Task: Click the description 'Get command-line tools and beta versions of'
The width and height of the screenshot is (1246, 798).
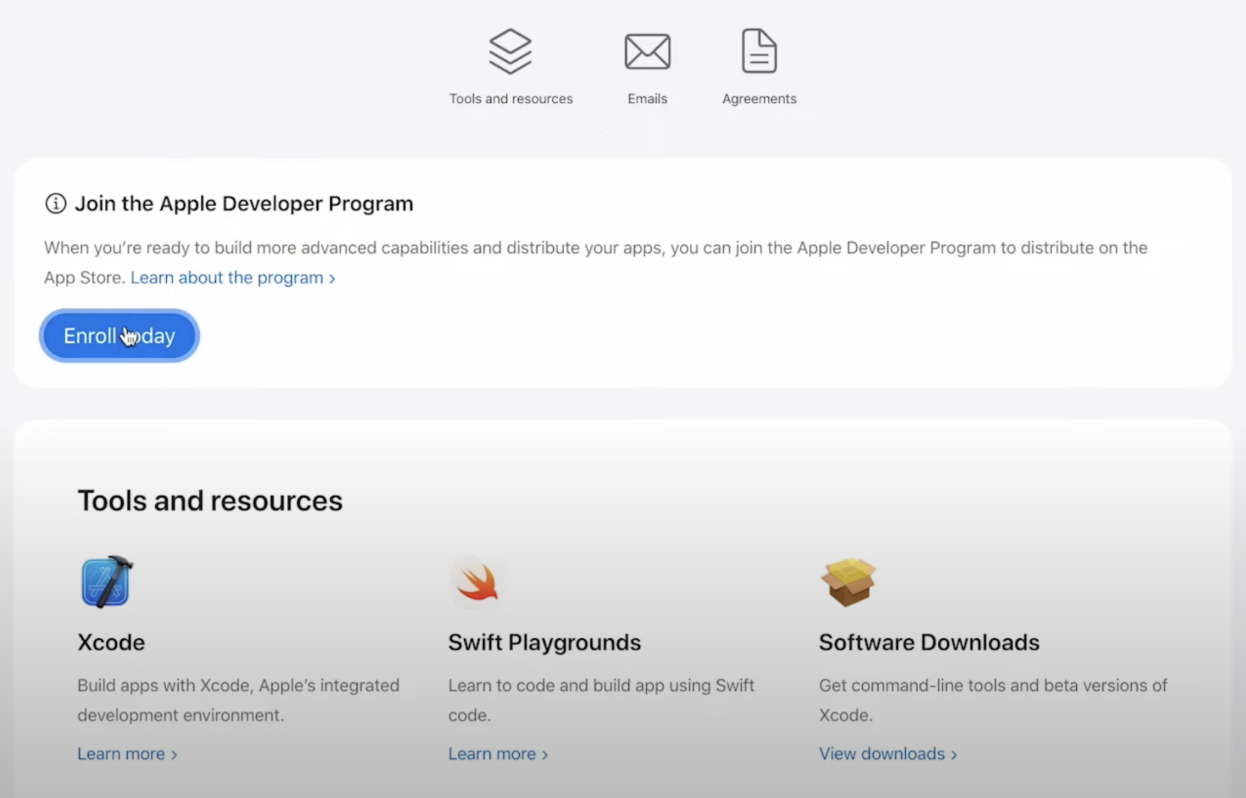Action: click(993, 686)
